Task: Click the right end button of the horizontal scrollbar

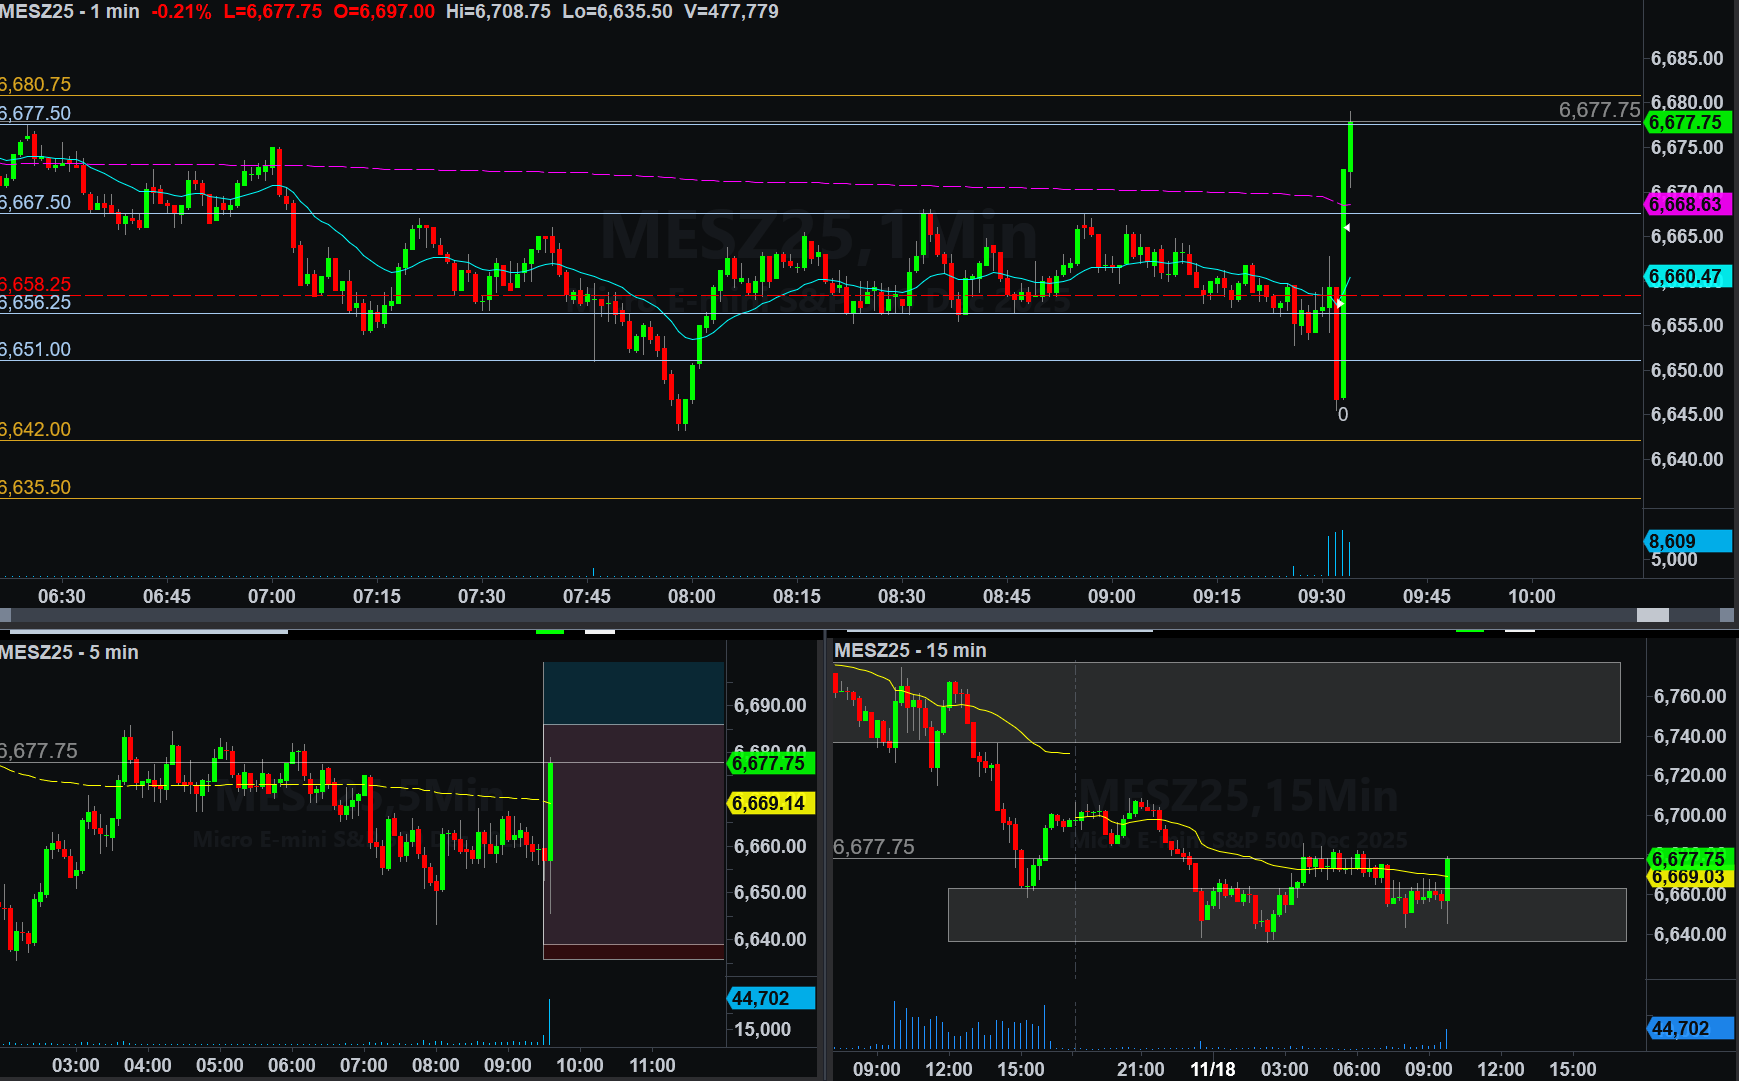Action: pyautogui.click(x=1726, y=615)
